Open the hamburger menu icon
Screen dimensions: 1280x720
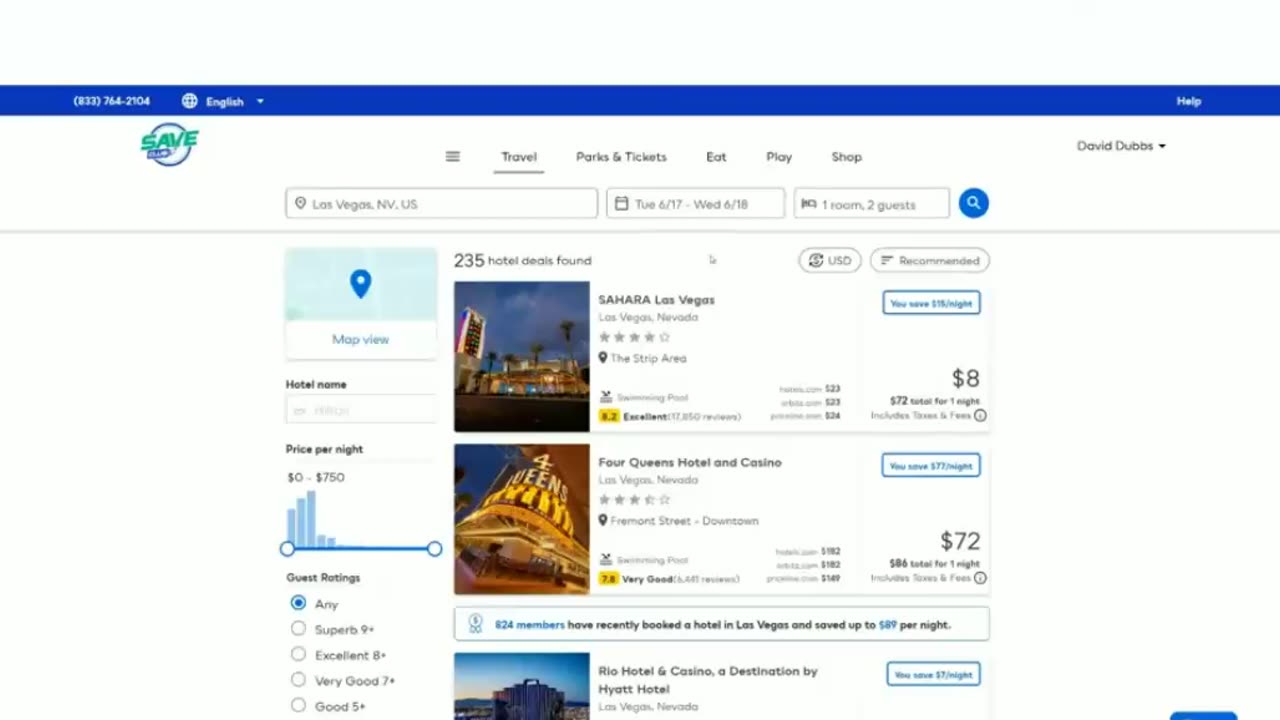453,156
